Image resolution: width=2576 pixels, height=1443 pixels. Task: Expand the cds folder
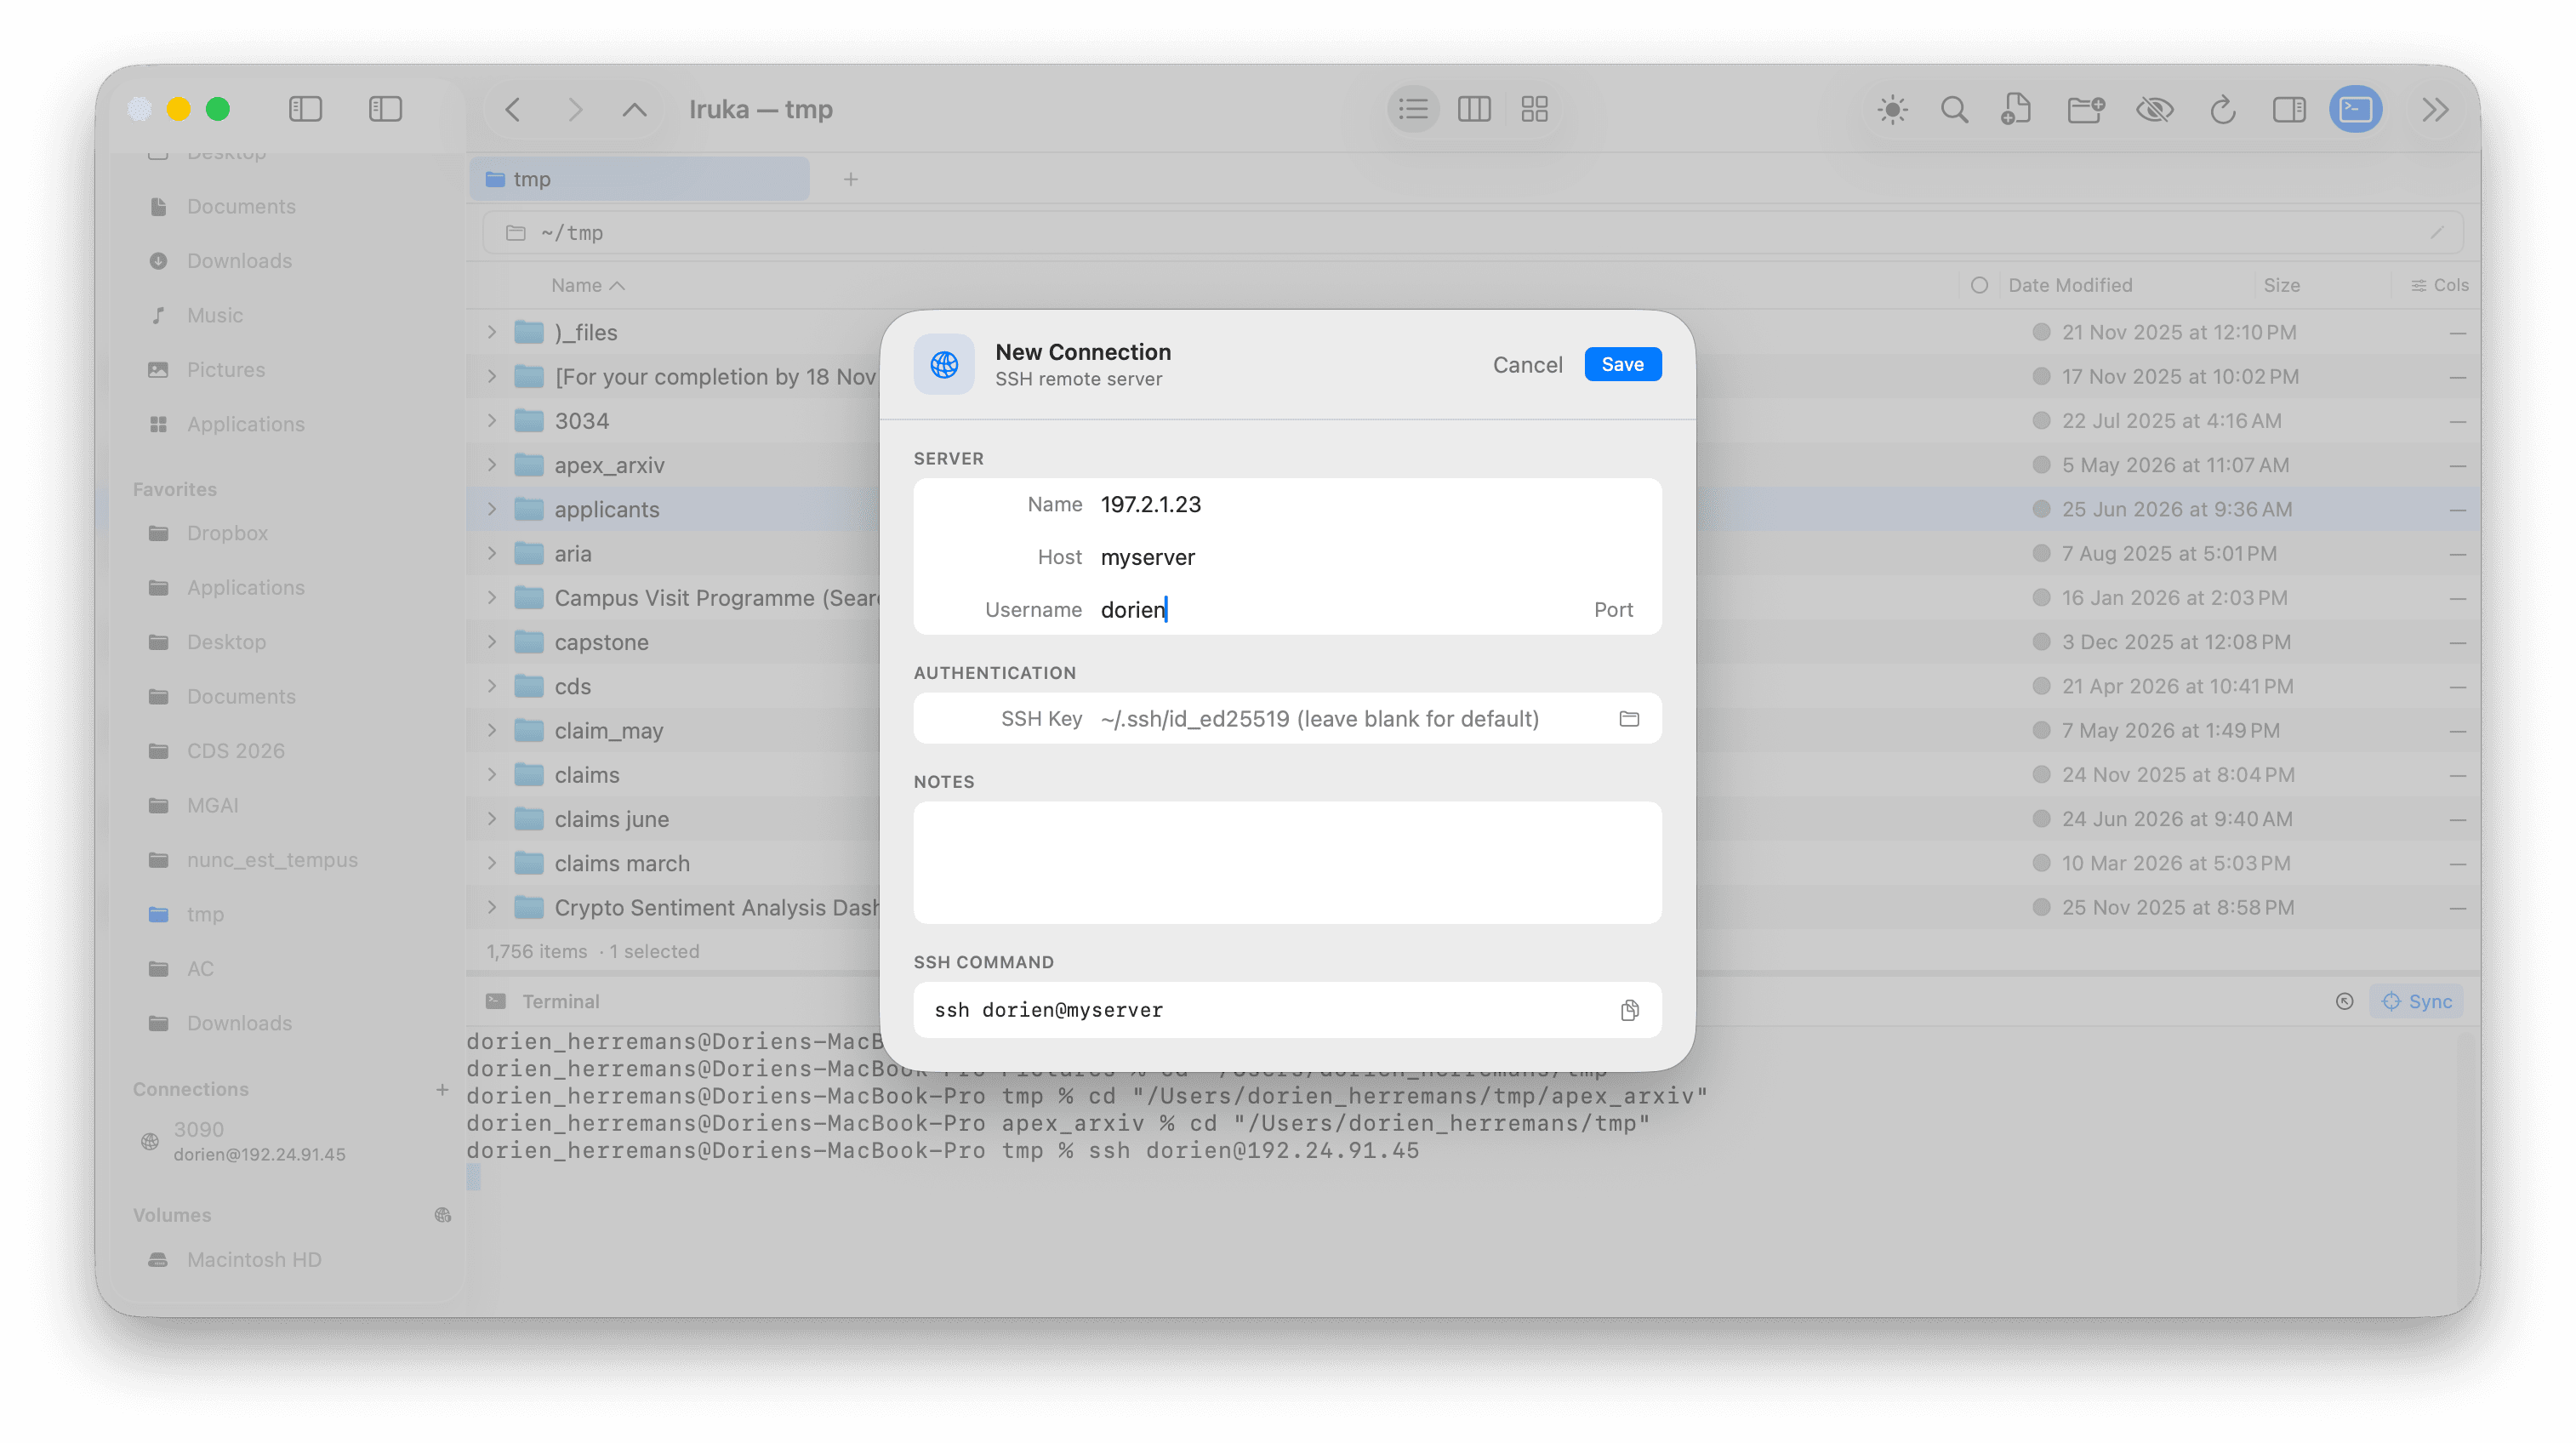coord(491,686)
